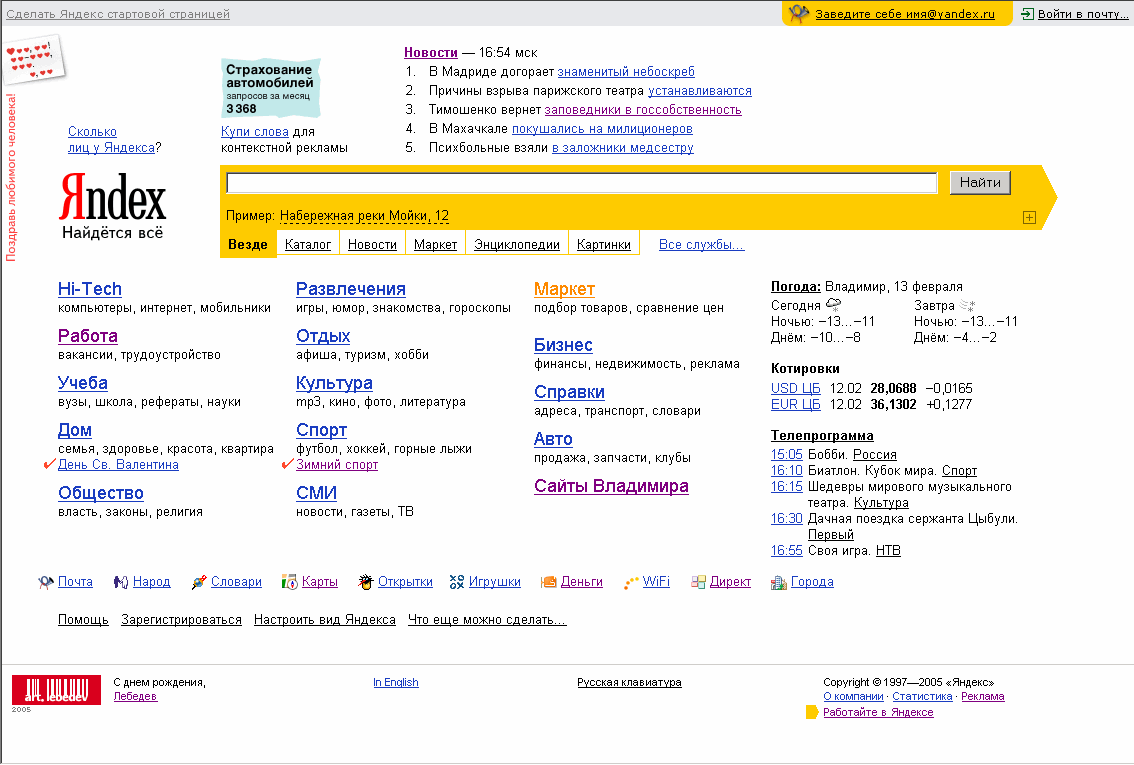The width and height of the screenshot is (1134, 765).
Task: Click the Почта mail icon
Action: [46, 582]
